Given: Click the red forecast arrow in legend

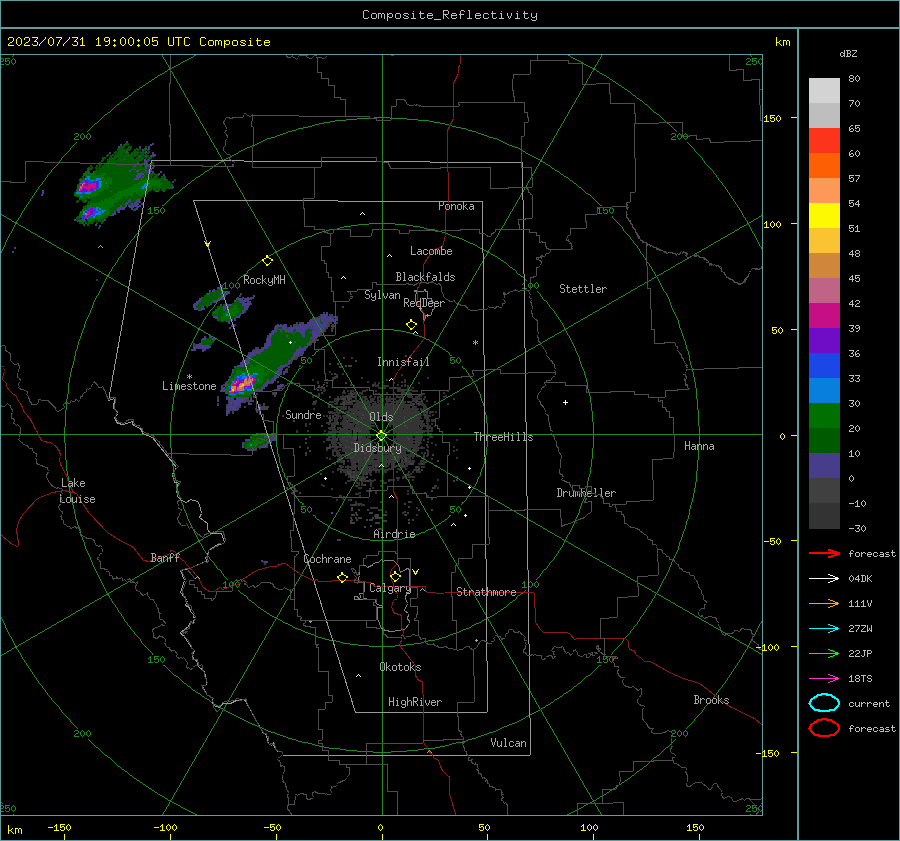Looking at the screenshot, I should (x=824, y=553).
